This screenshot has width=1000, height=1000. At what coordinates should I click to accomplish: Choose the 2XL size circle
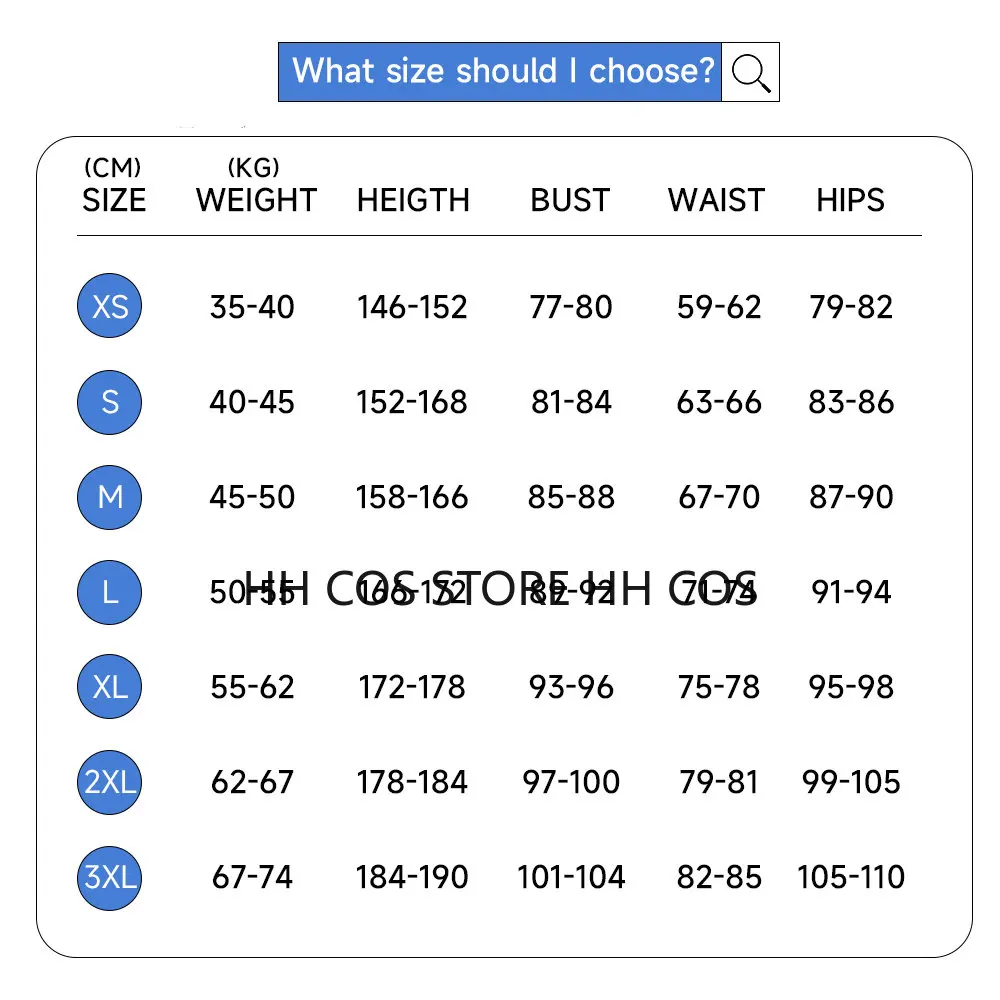tap(110, 782)
